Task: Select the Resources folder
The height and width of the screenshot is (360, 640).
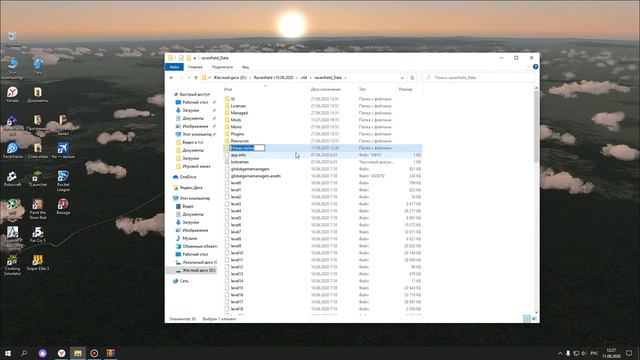Action: pos(240,141)
